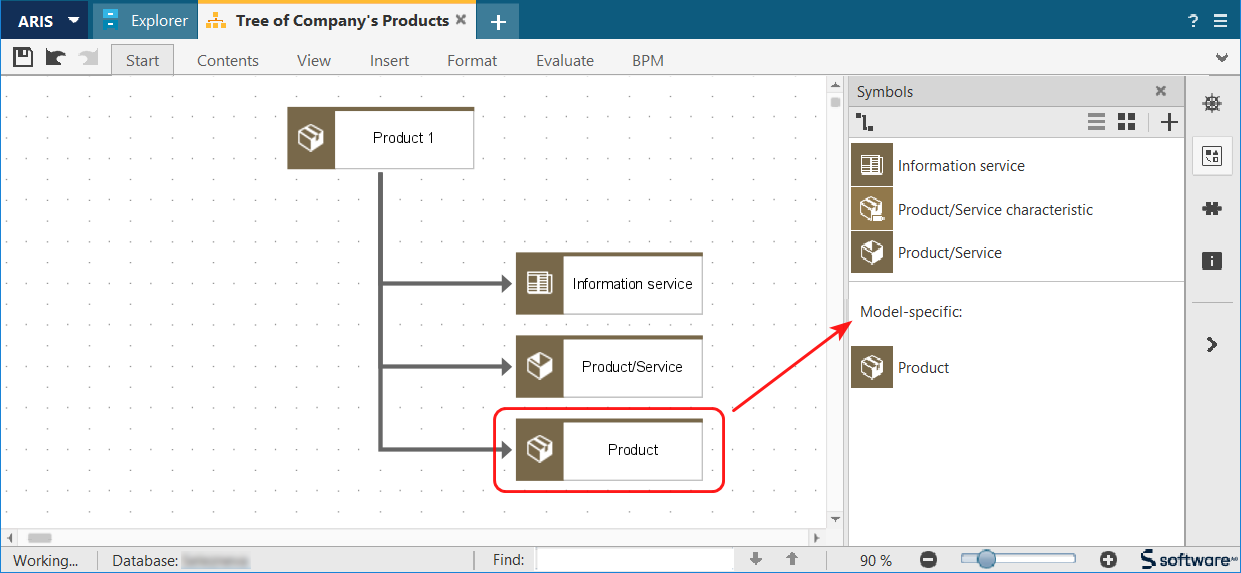Click inside the Find input field
This screenshot has width=1241, height=573.
point(635,560)
